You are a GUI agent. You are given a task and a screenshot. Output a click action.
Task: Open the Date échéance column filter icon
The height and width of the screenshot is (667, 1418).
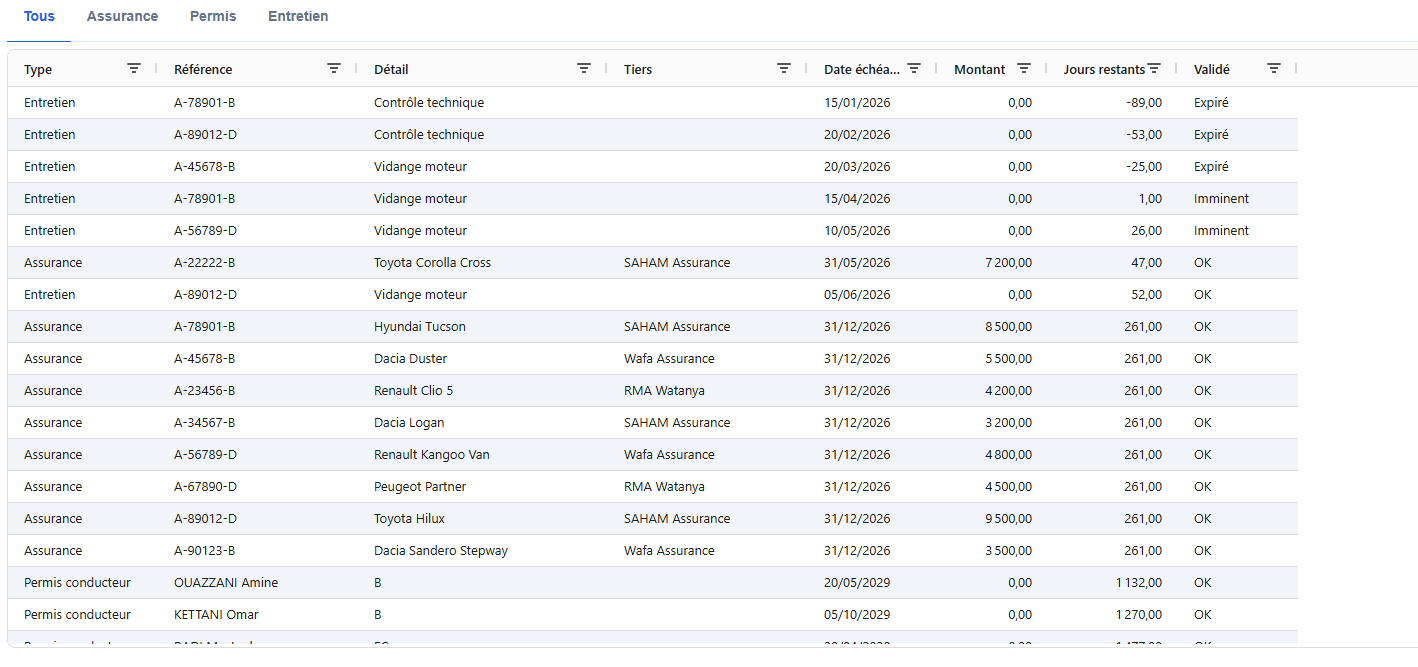(914, 69)
